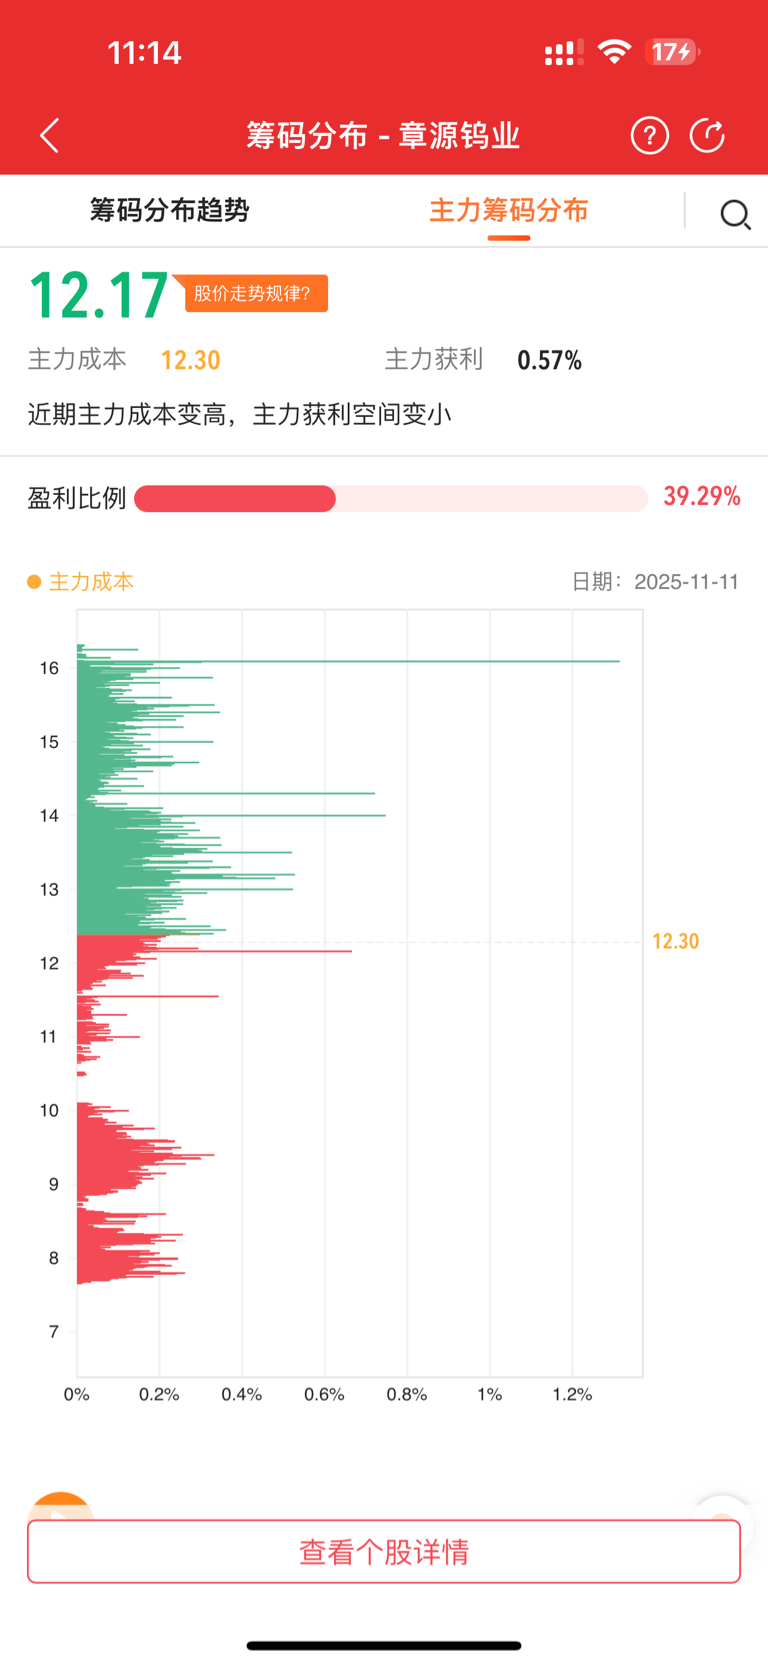Tap the 盈利比例 progress bar
Viewport: 768px width, 1665px height.
[390, 498]
